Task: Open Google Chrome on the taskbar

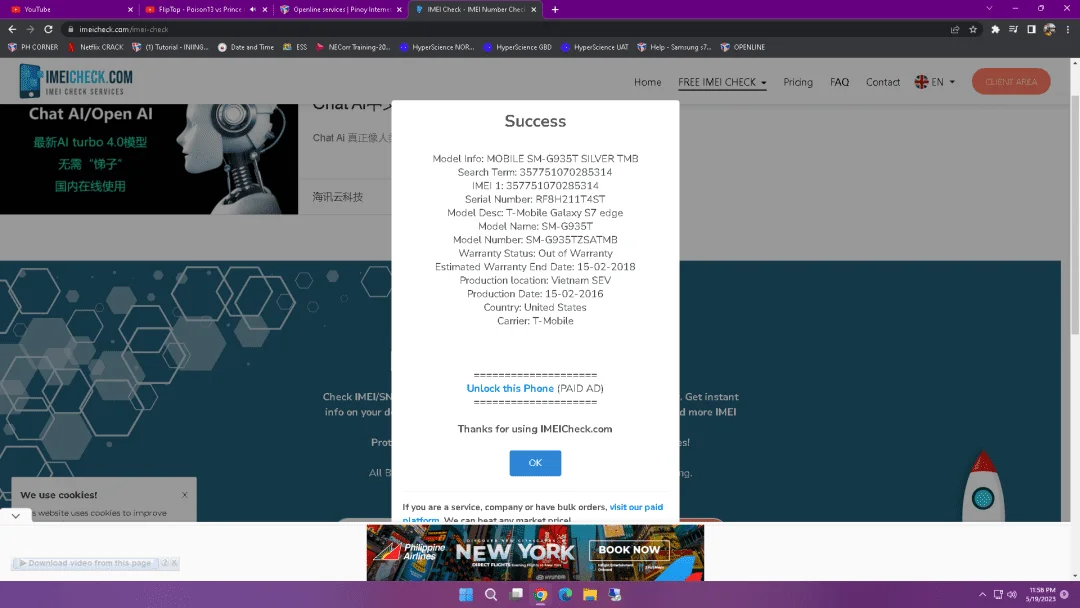Action: click(x=541, y=594)
